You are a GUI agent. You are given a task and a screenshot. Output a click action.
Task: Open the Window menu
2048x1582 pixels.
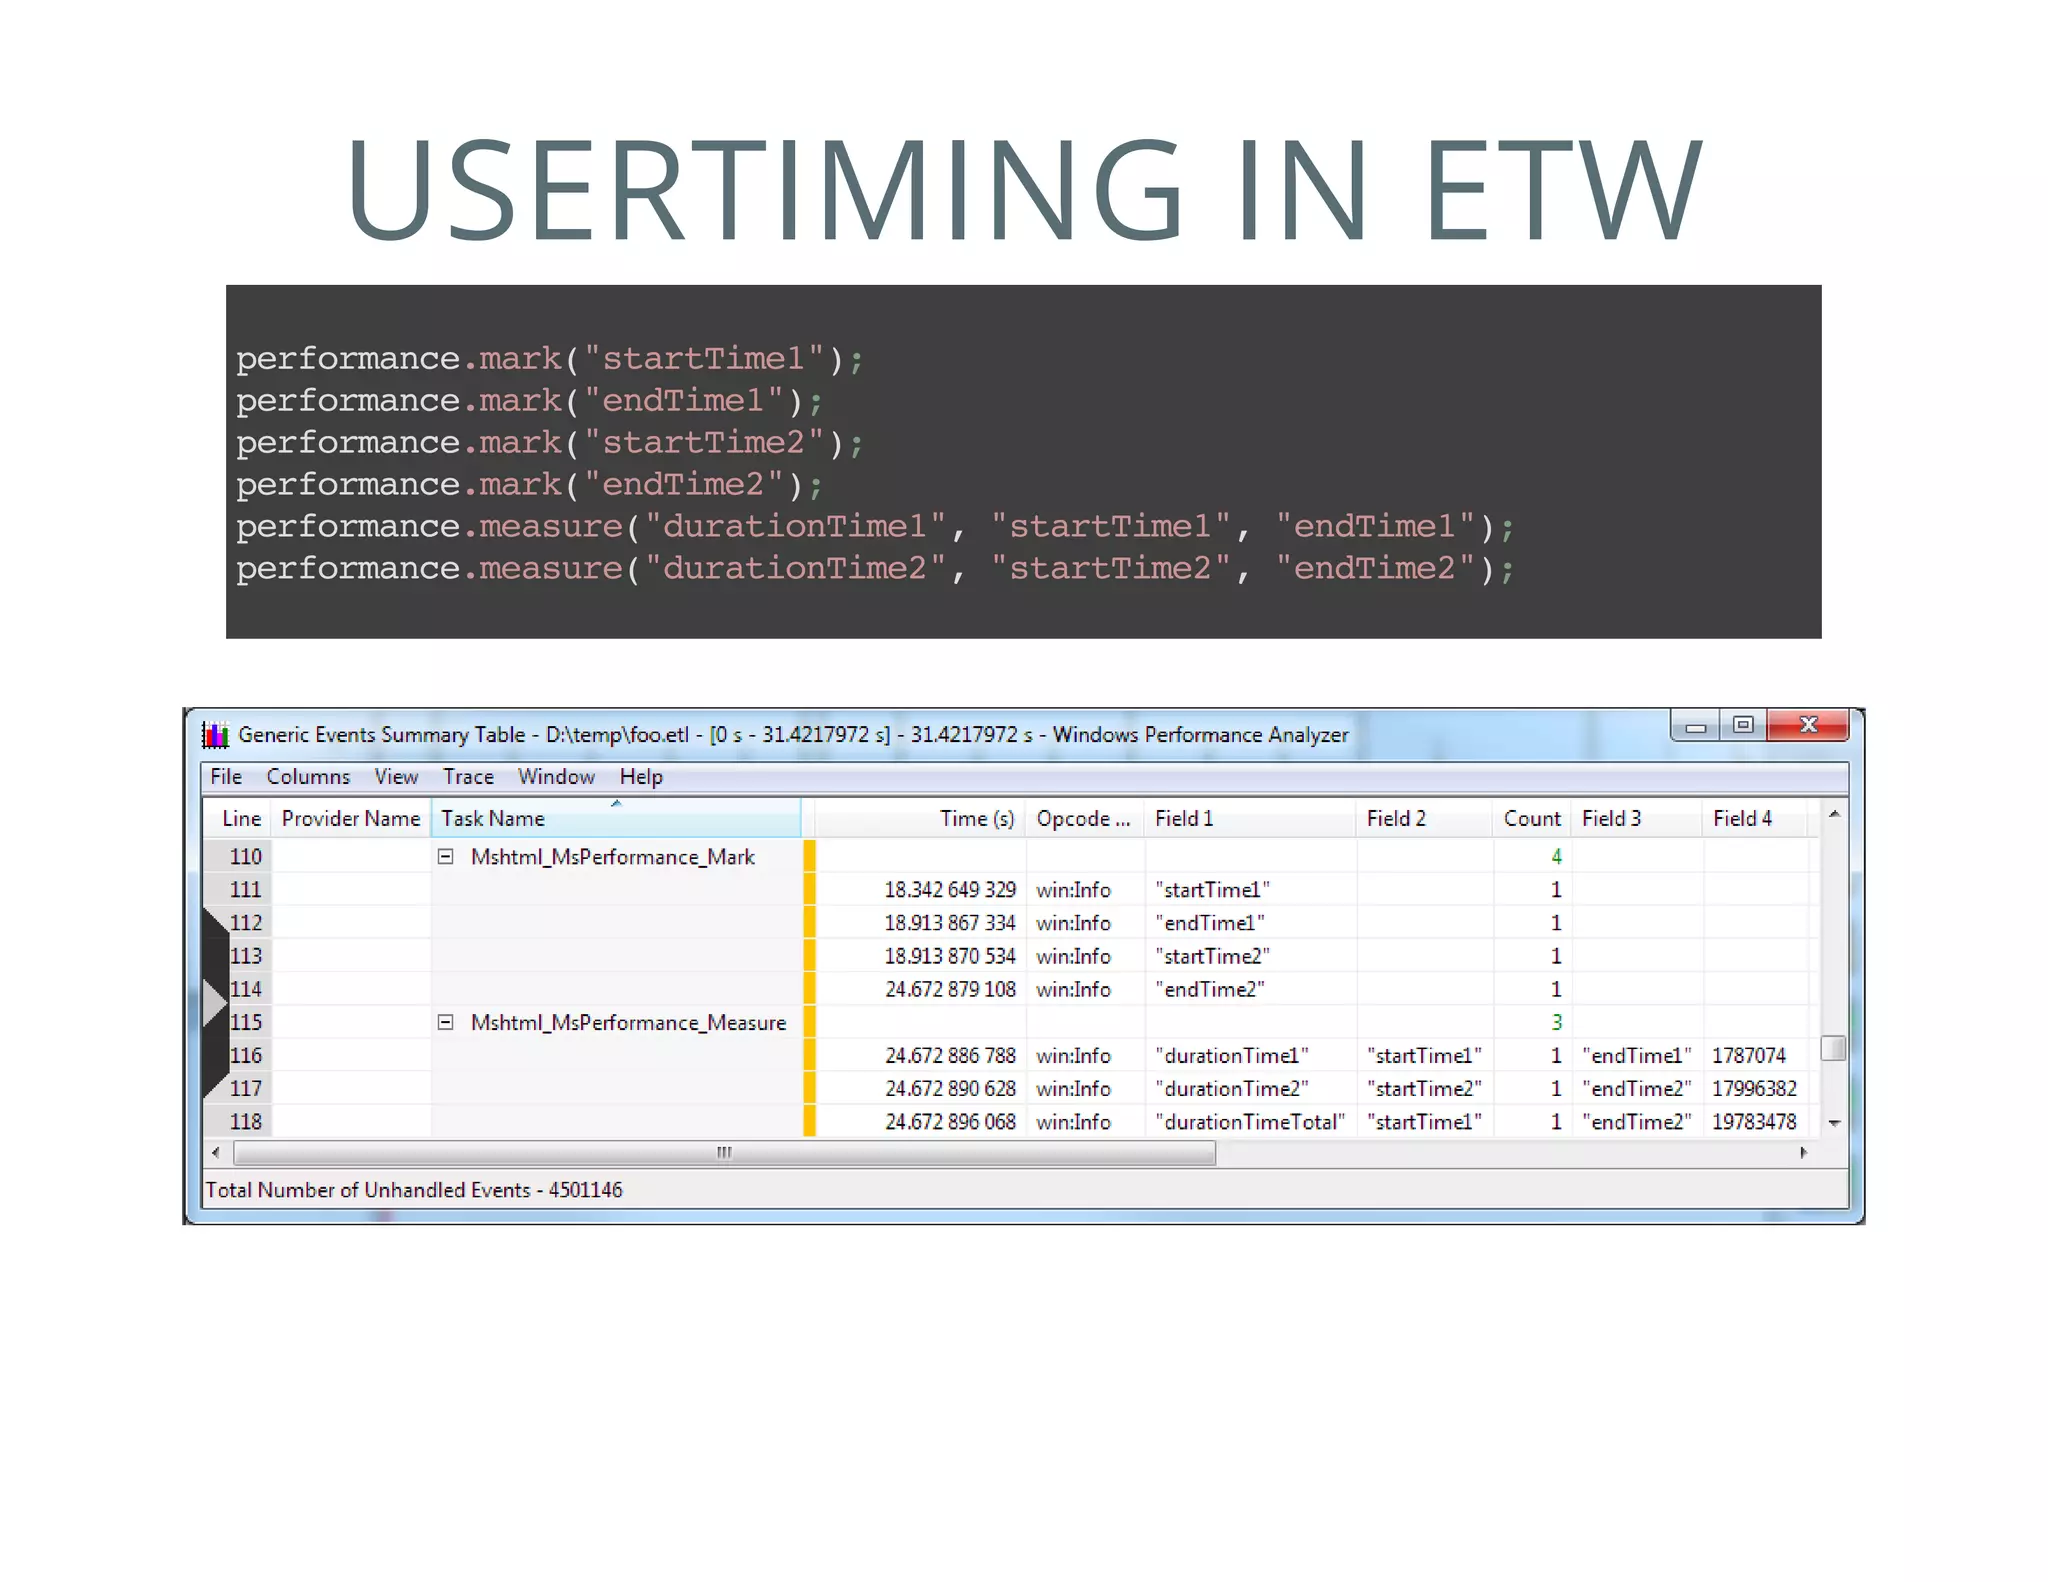click(556, 776)
